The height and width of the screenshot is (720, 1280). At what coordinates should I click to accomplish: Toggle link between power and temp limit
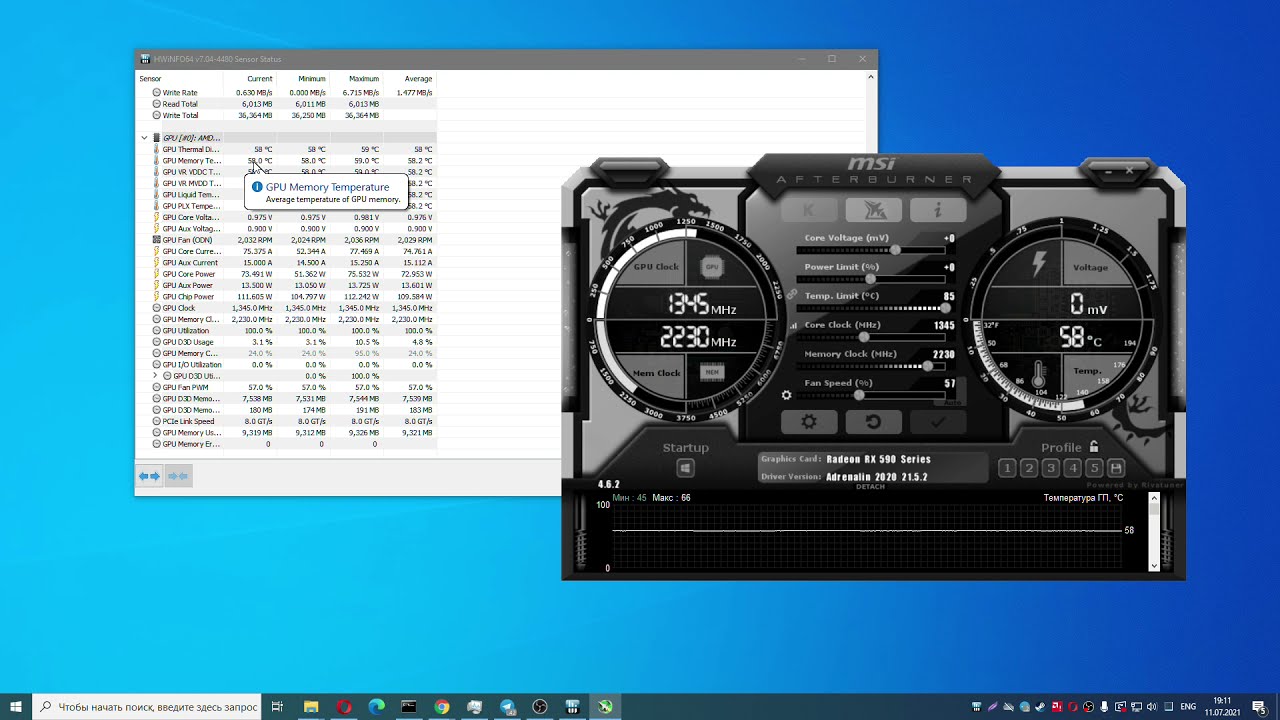pos(792,292)
